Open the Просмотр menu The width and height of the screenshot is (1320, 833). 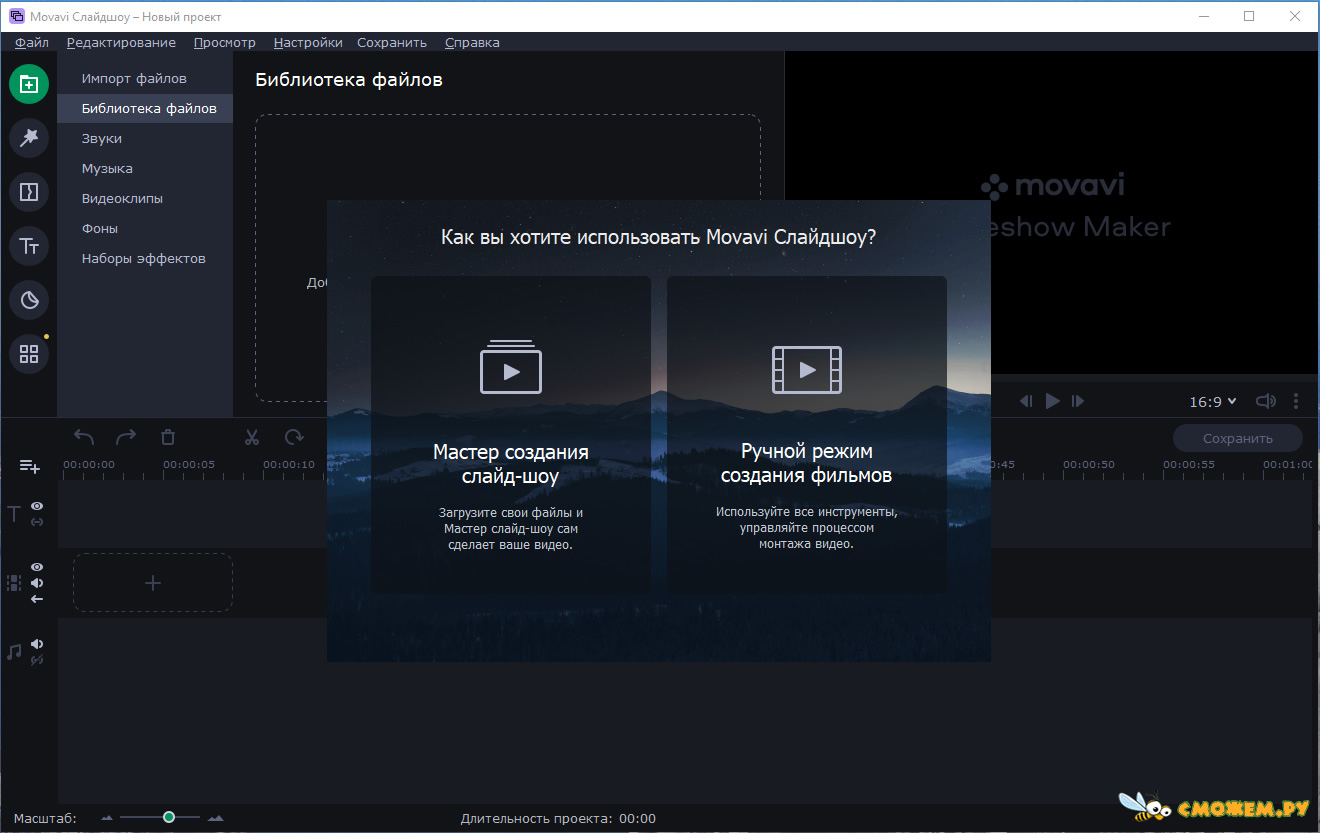[224, 42]
